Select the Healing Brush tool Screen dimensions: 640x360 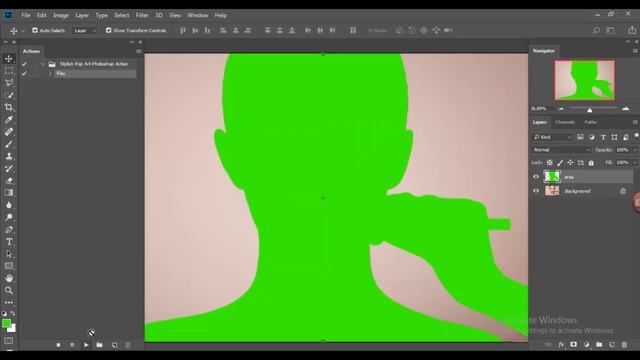pyautogui.click(x=9, y=132)
